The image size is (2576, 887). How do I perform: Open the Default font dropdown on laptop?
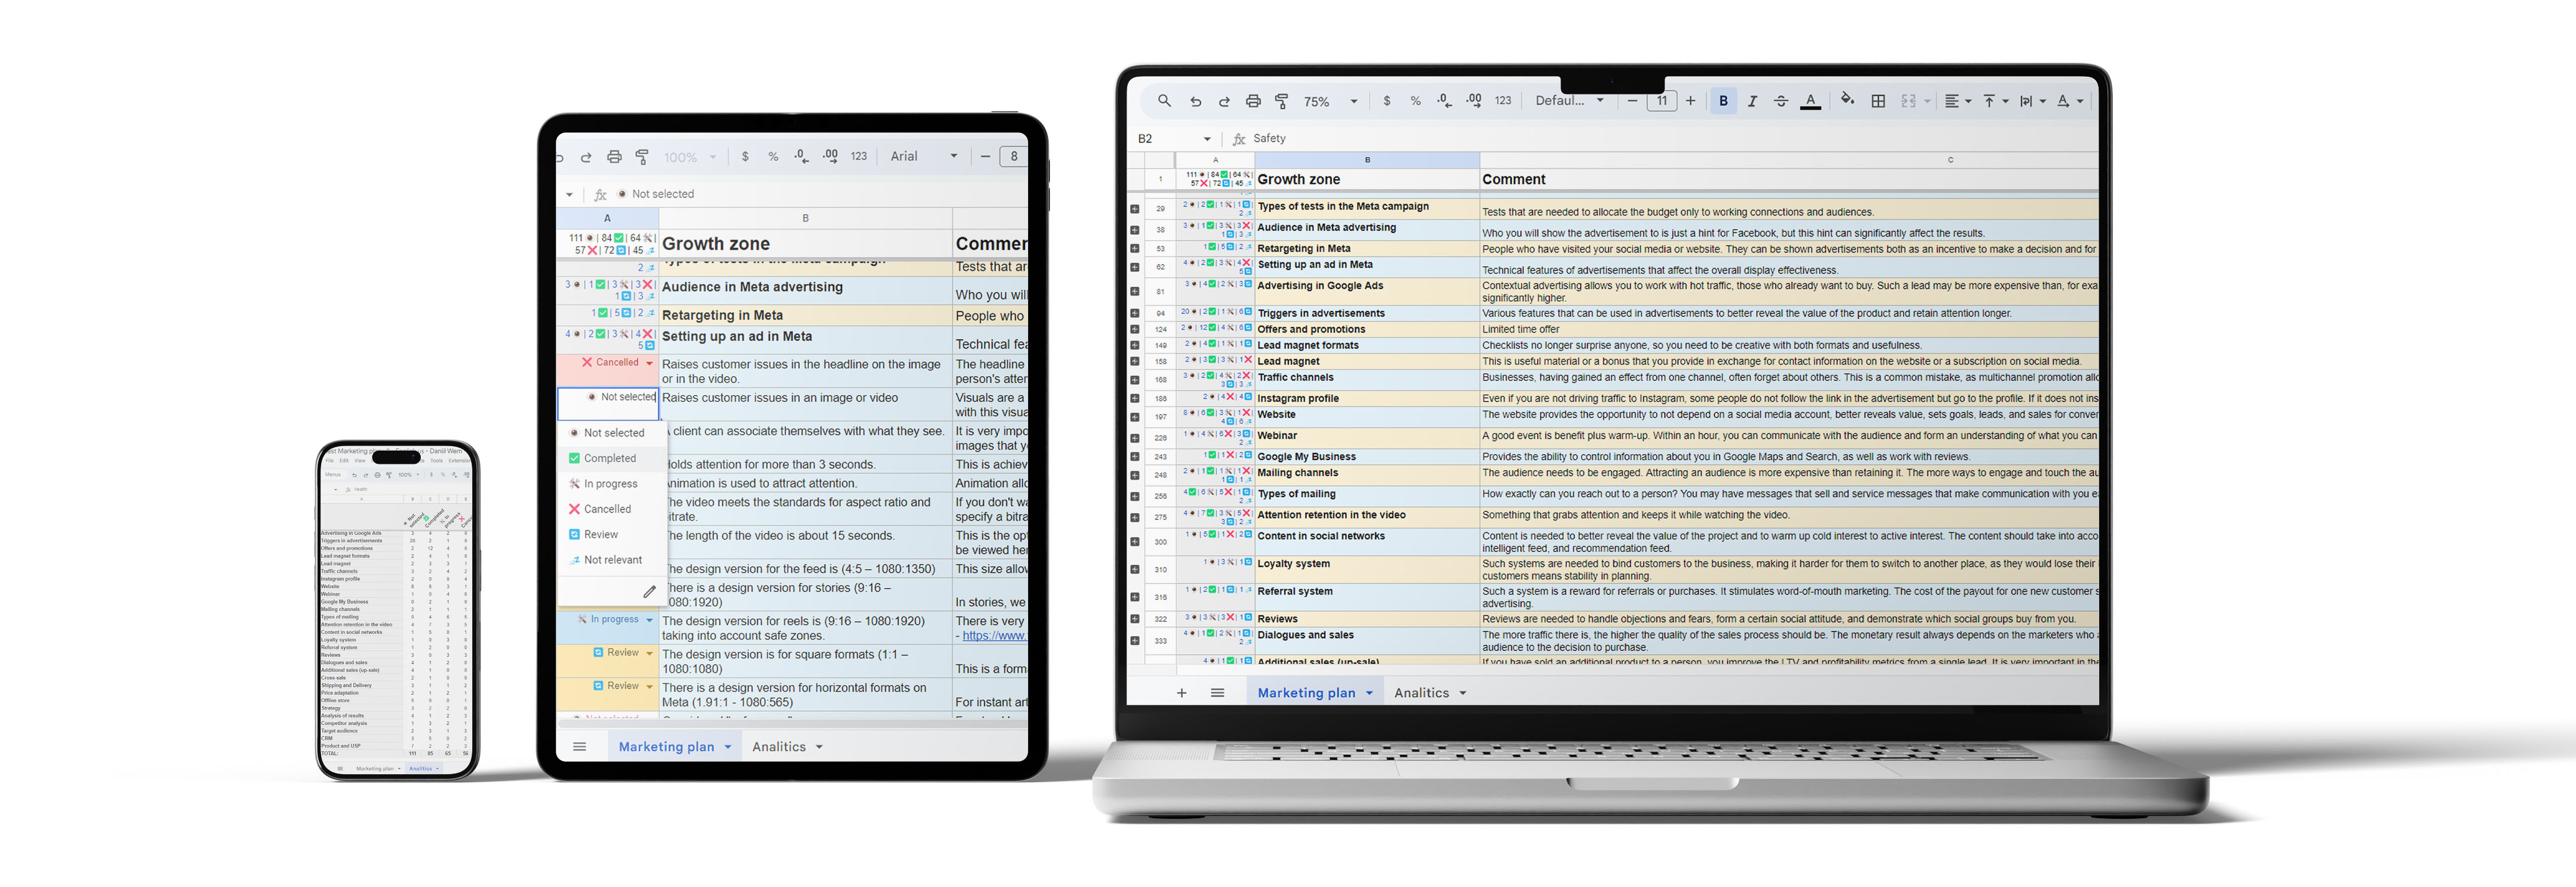pyautogui.click(x=1569, y=101)
